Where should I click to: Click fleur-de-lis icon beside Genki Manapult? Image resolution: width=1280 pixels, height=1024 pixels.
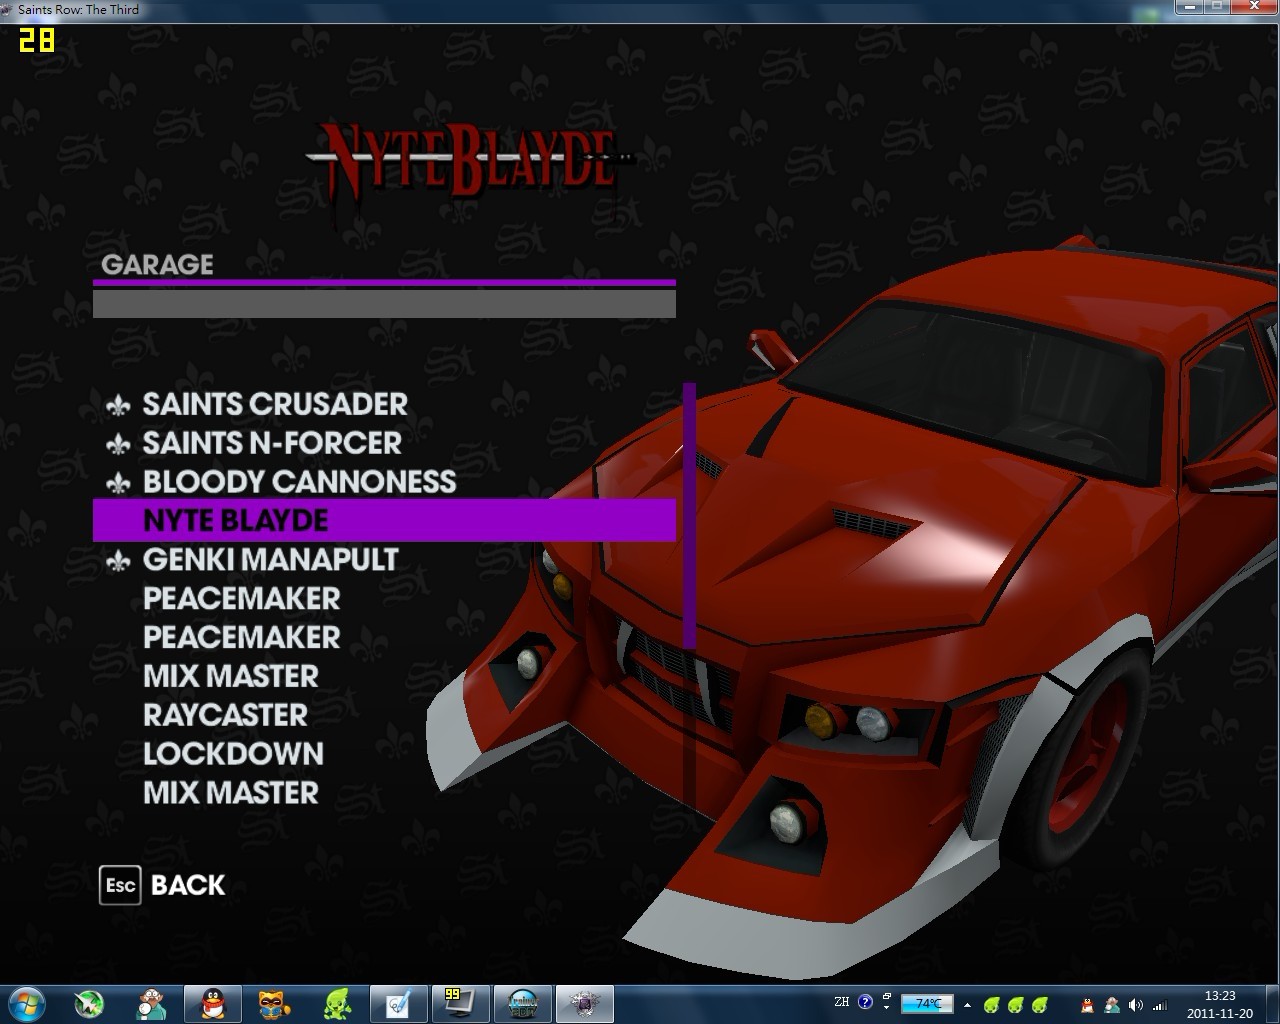118,560
